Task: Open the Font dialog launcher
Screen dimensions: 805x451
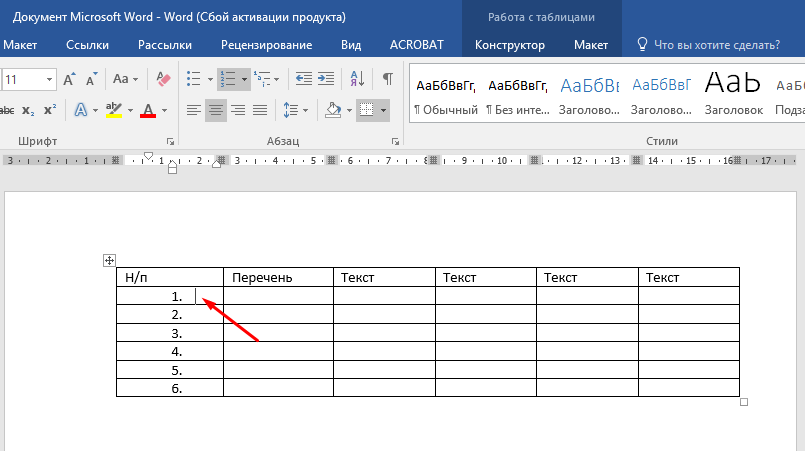Action: pyautogui.click(x=170, y=142)
